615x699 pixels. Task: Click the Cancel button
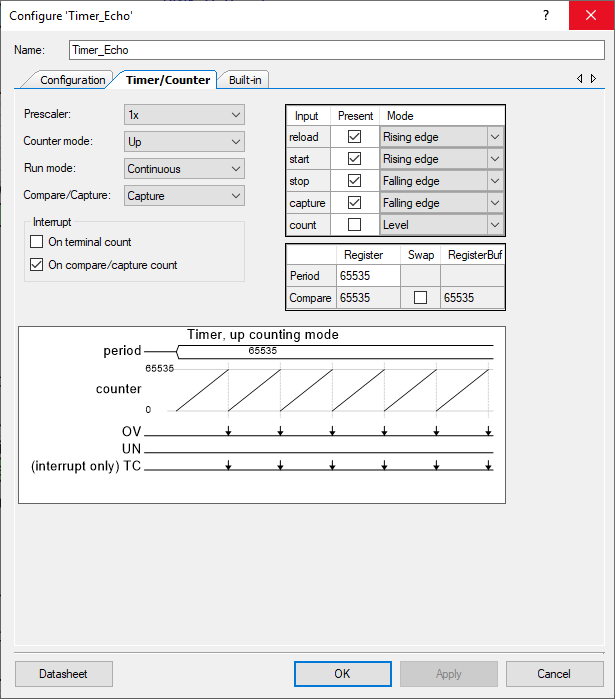[x=554, y=674]
